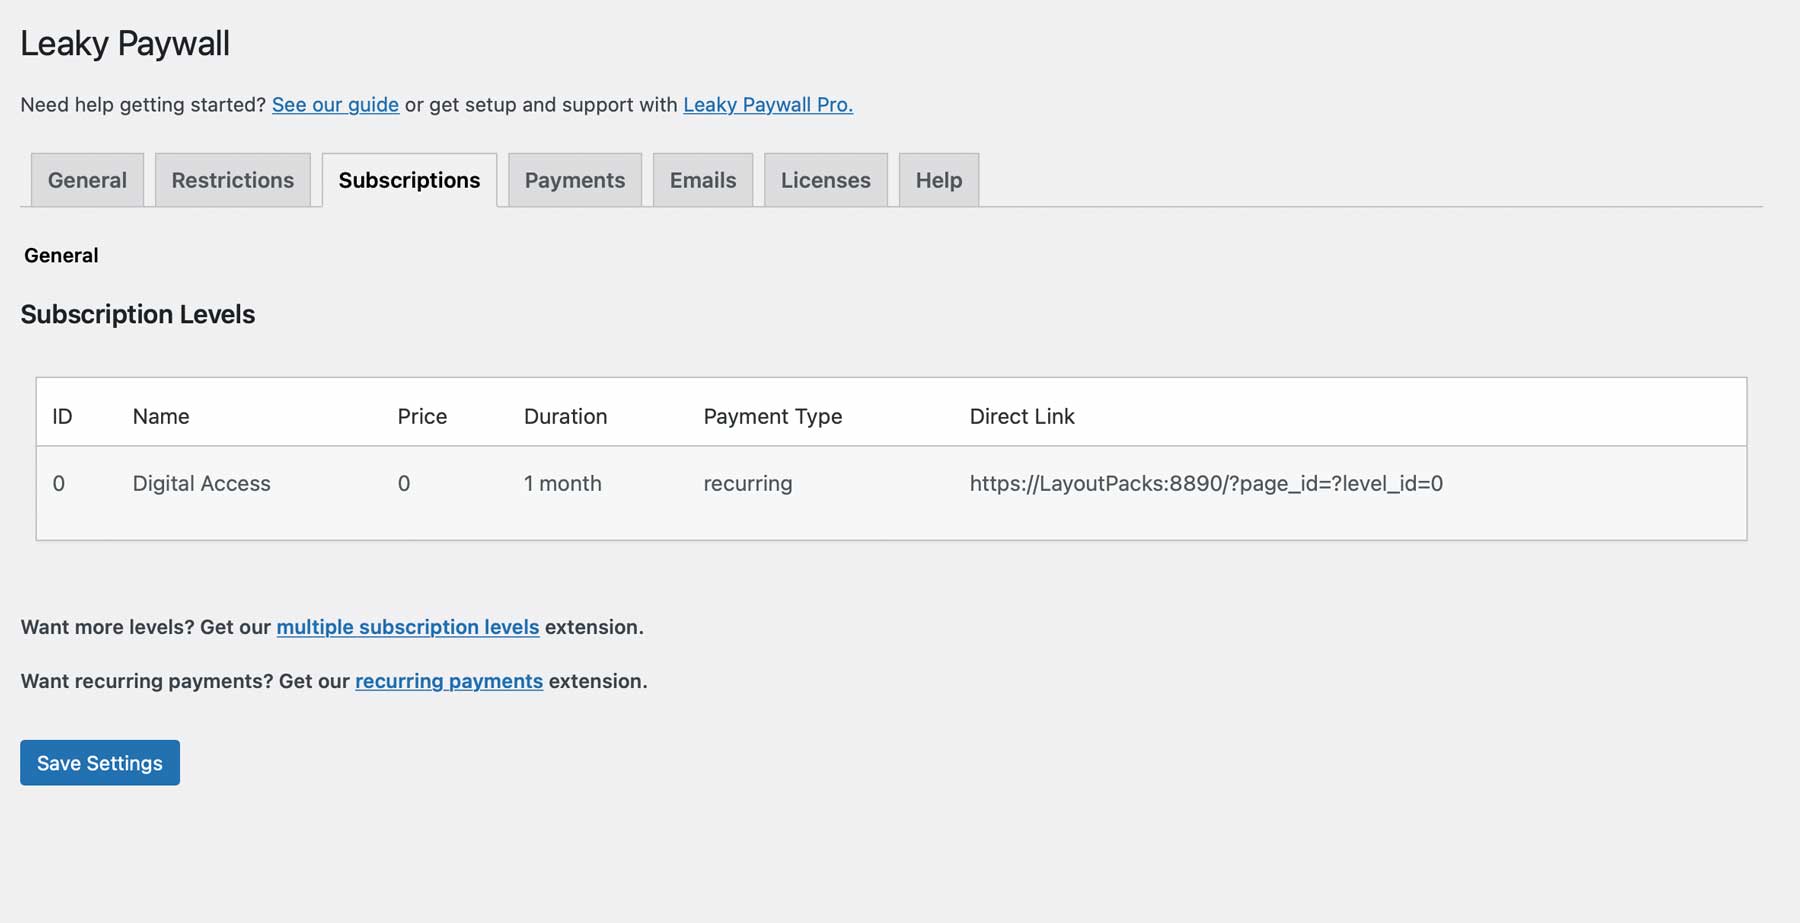
Task: Click the Digital Access level name
Action: click(x=201, y=483)
